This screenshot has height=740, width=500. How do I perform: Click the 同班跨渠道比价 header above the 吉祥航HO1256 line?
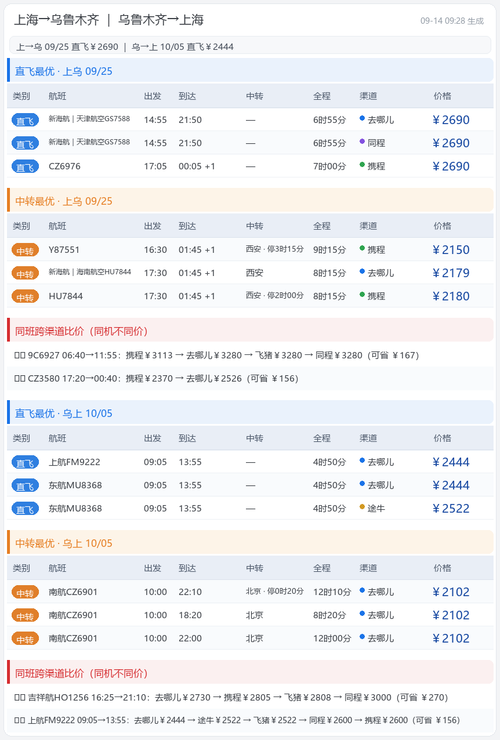250,673
